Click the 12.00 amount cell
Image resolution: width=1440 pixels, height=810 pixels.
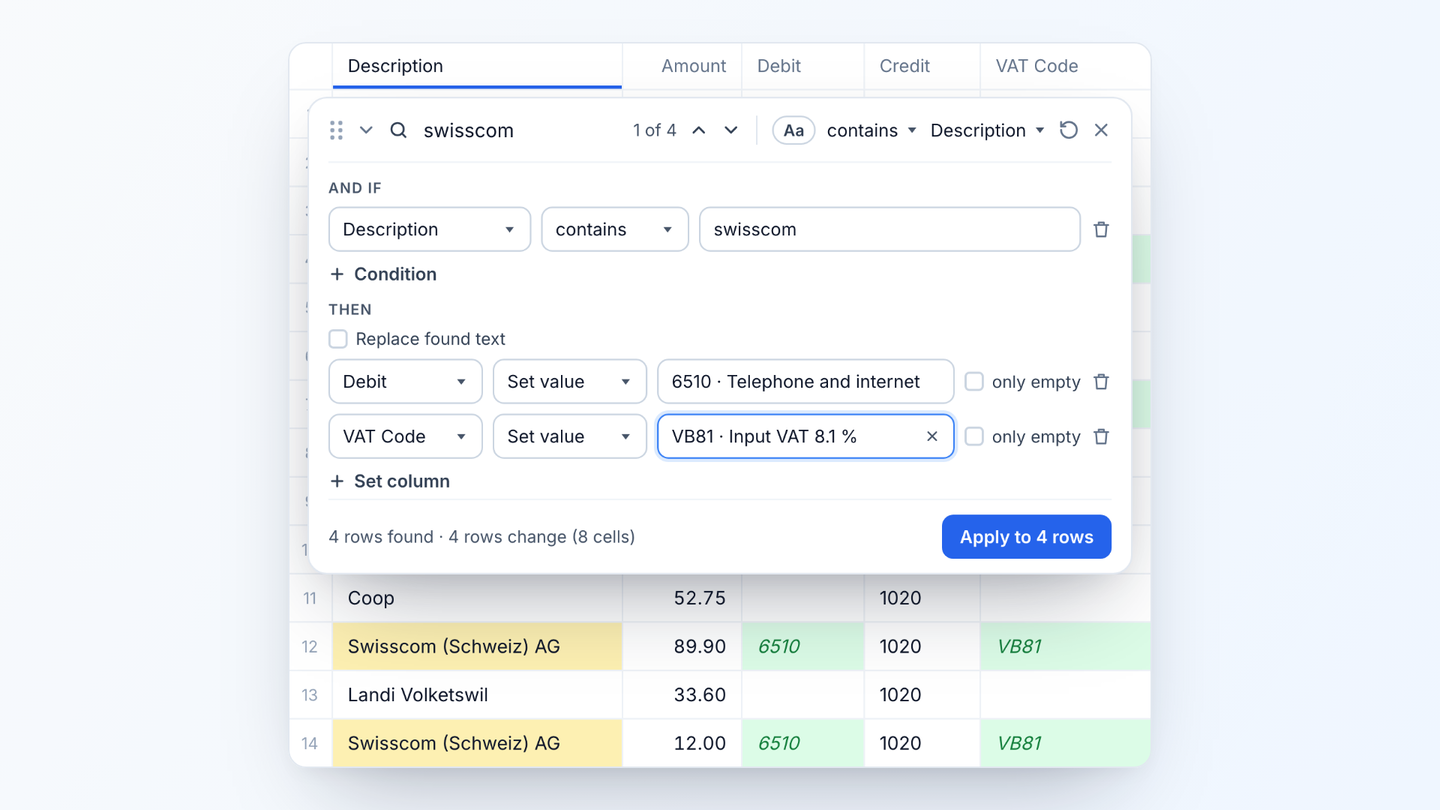(x=682, y=743)
